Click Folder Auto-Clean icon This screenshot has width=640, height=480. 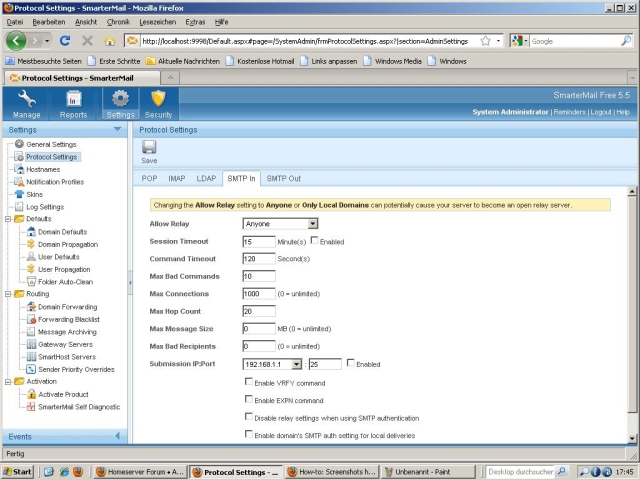click(31, 282)
